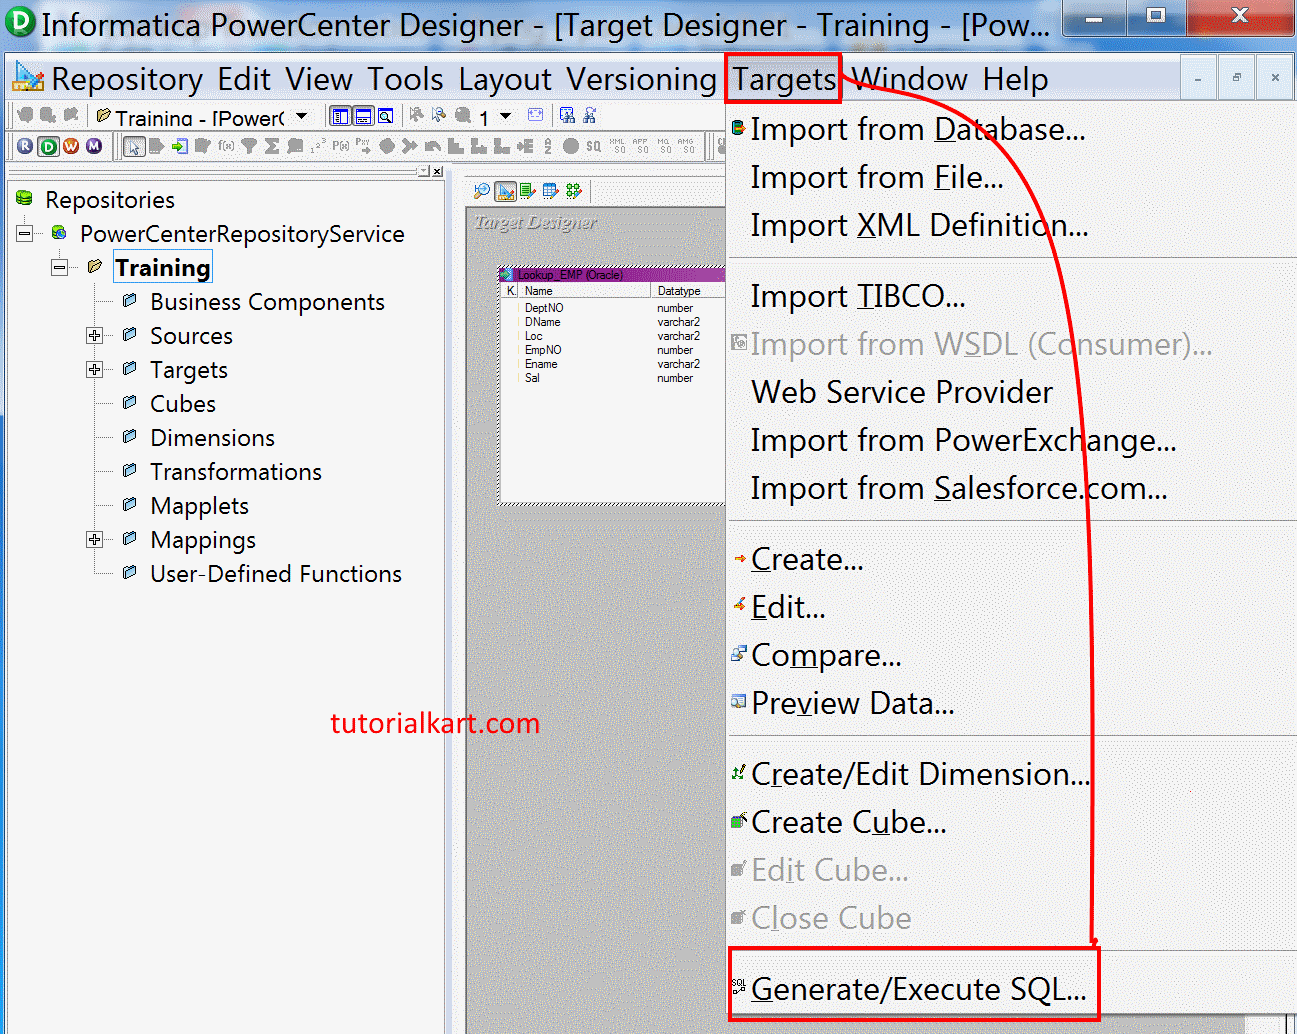
Task: Select User-Defined Functions tree item
Action: (276, 574)
